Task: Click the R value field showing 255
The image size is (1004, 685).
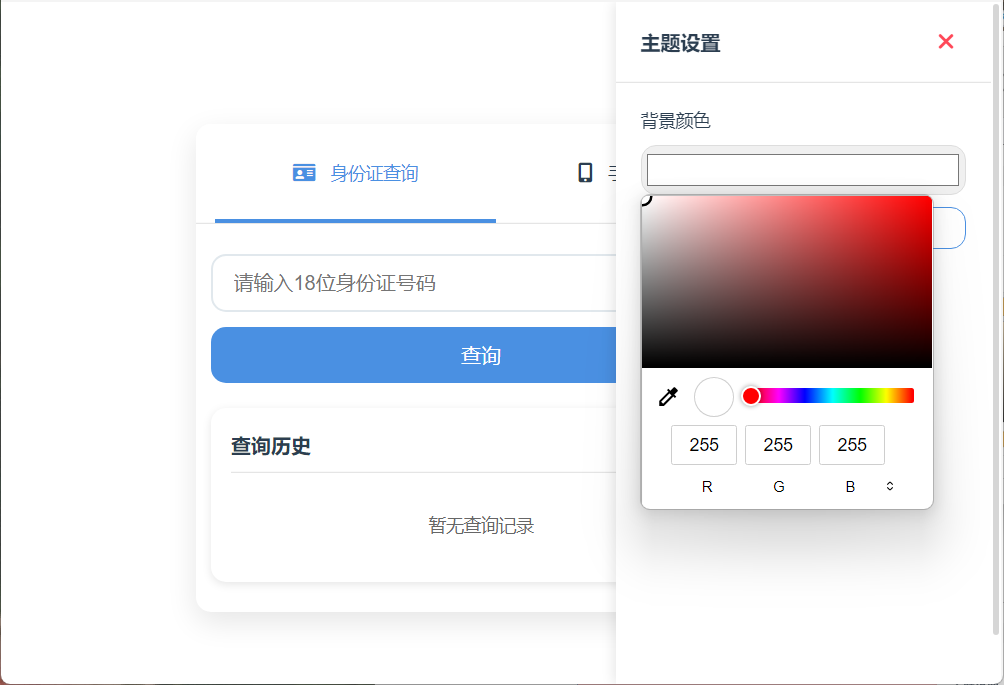Action: [704, 445]
